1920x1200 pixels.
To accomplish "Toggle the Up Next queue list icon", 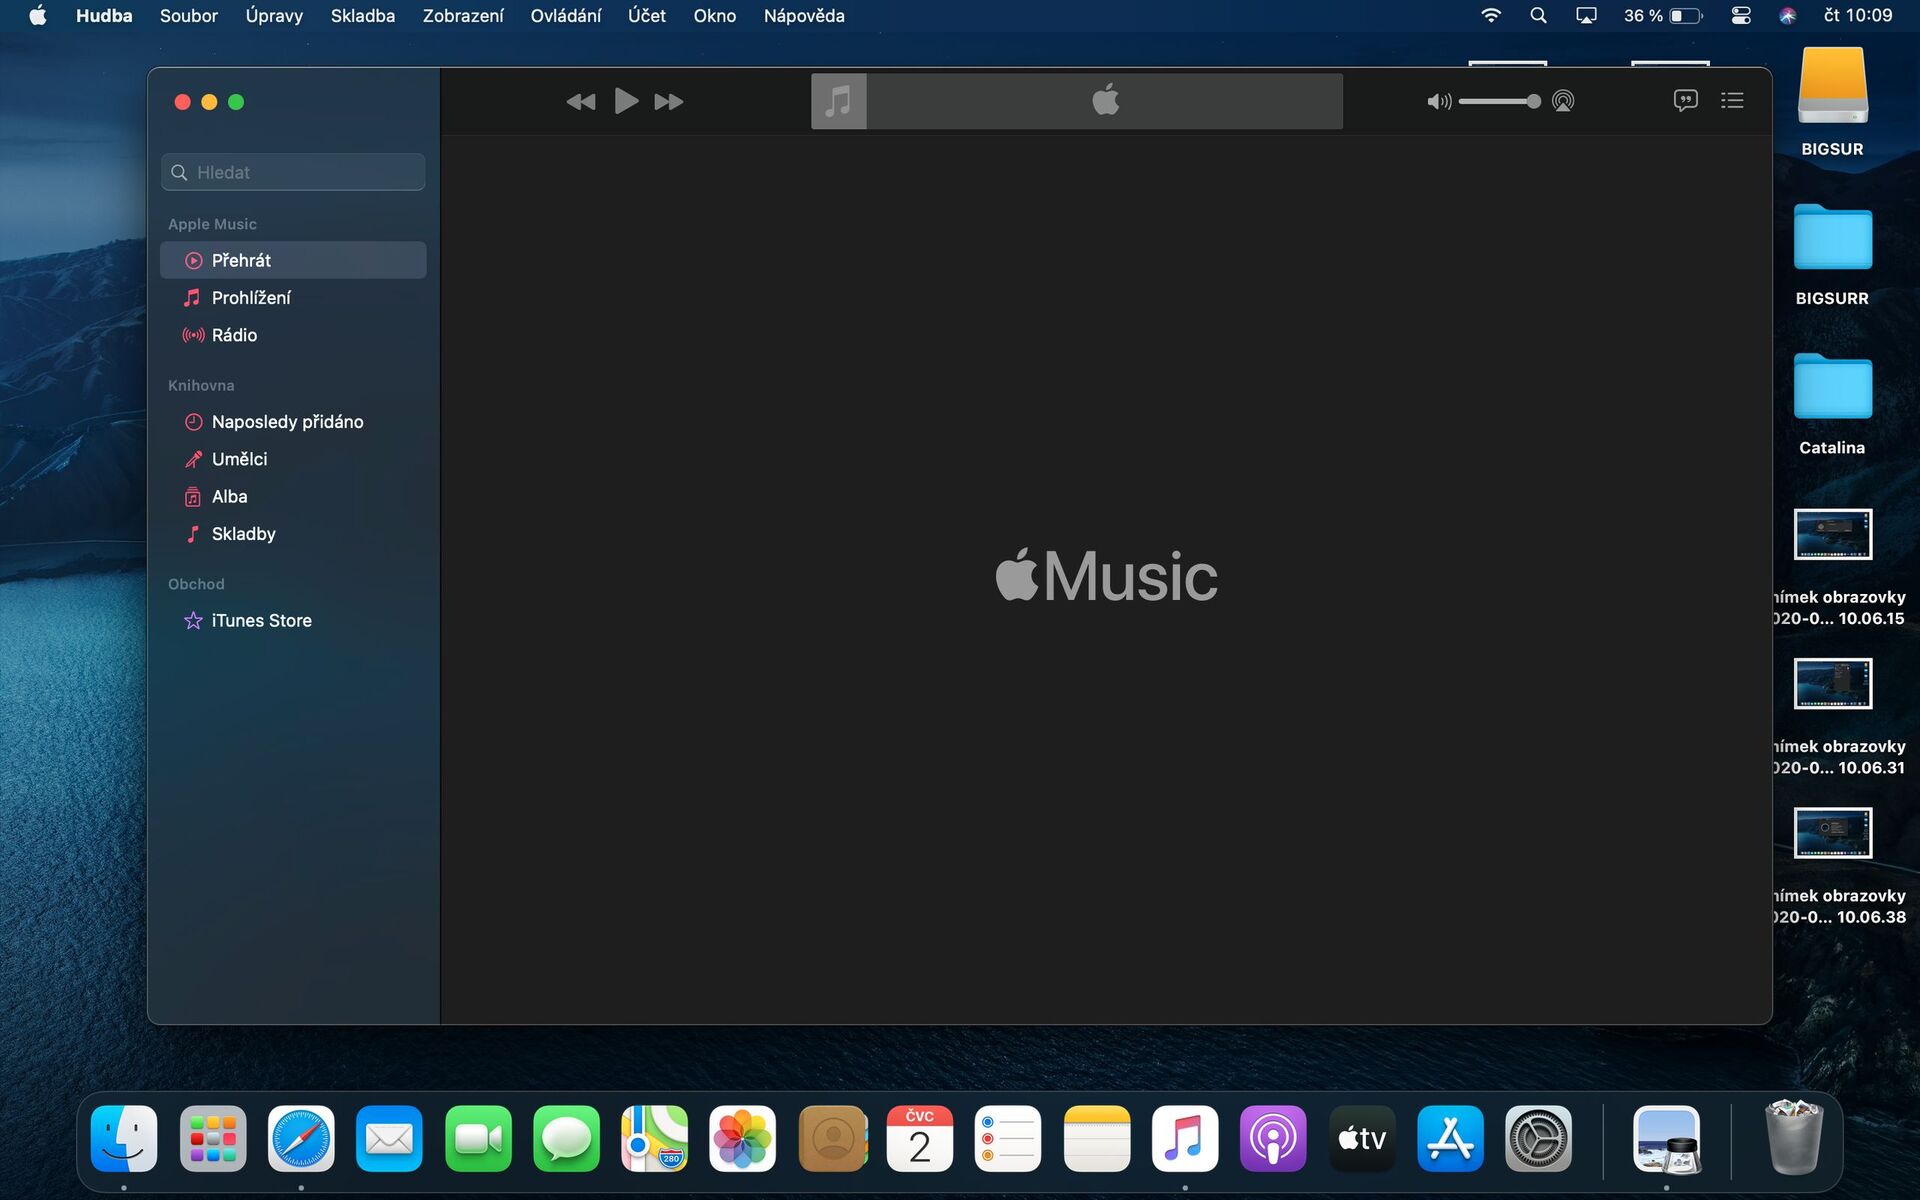I will [x=1732, y=100].
